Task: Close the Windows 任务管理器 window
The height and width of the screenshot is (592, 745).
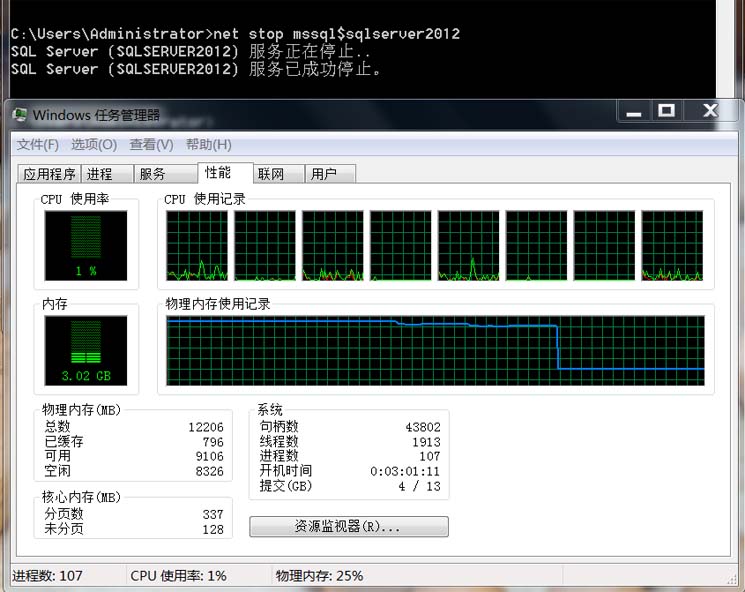Action: click(711, 111)
